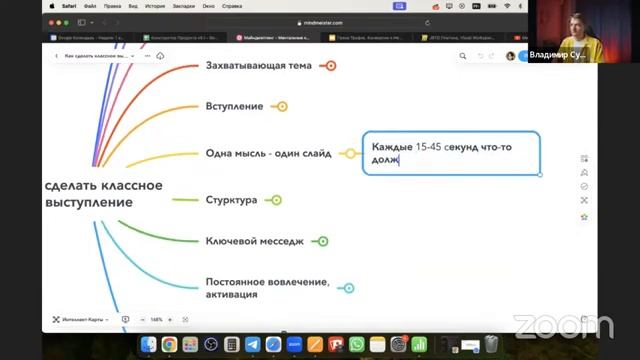Screen dimensions: 640x360
Task: Open the Справка menu
Action: point(232,6)
